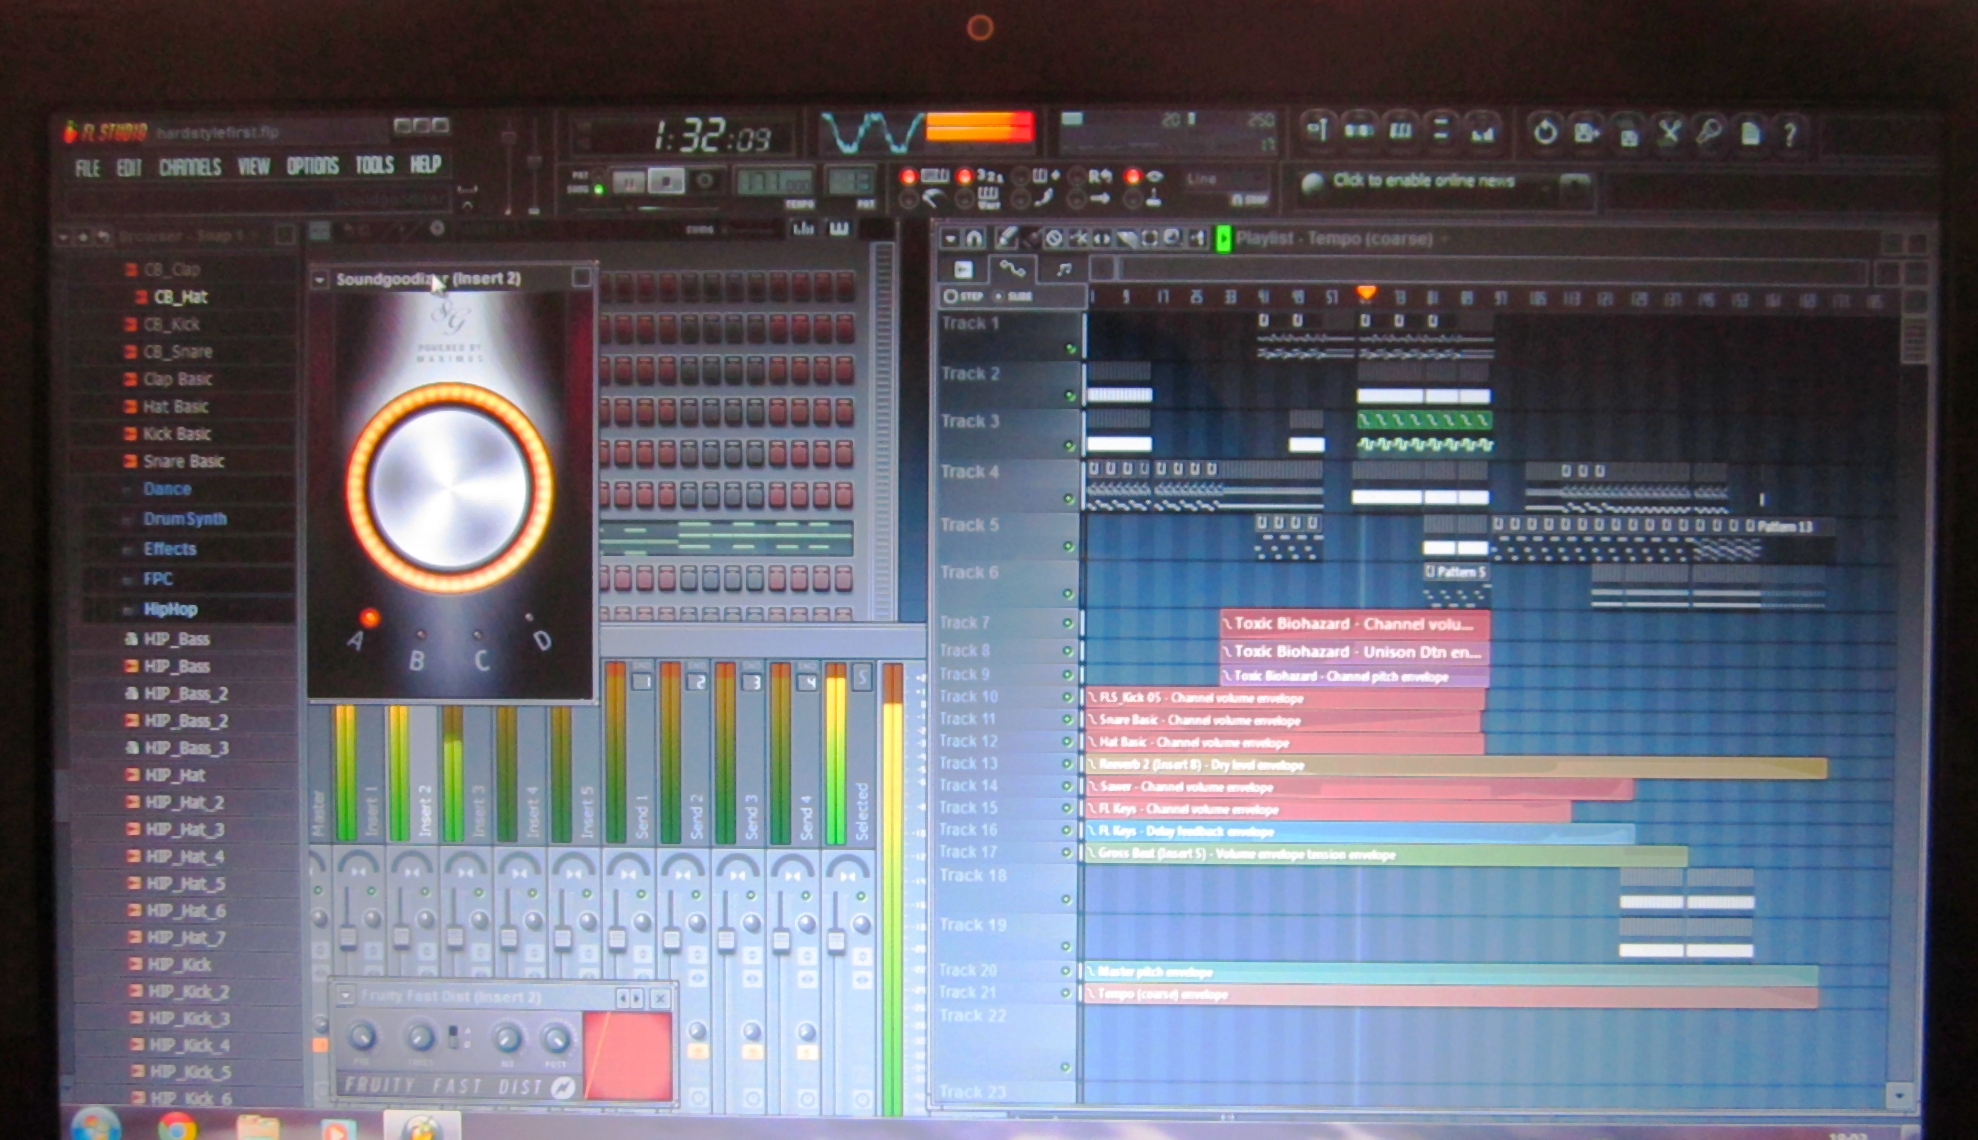
Task: Expand the FPC folder in browser
Action: (157, 579)
